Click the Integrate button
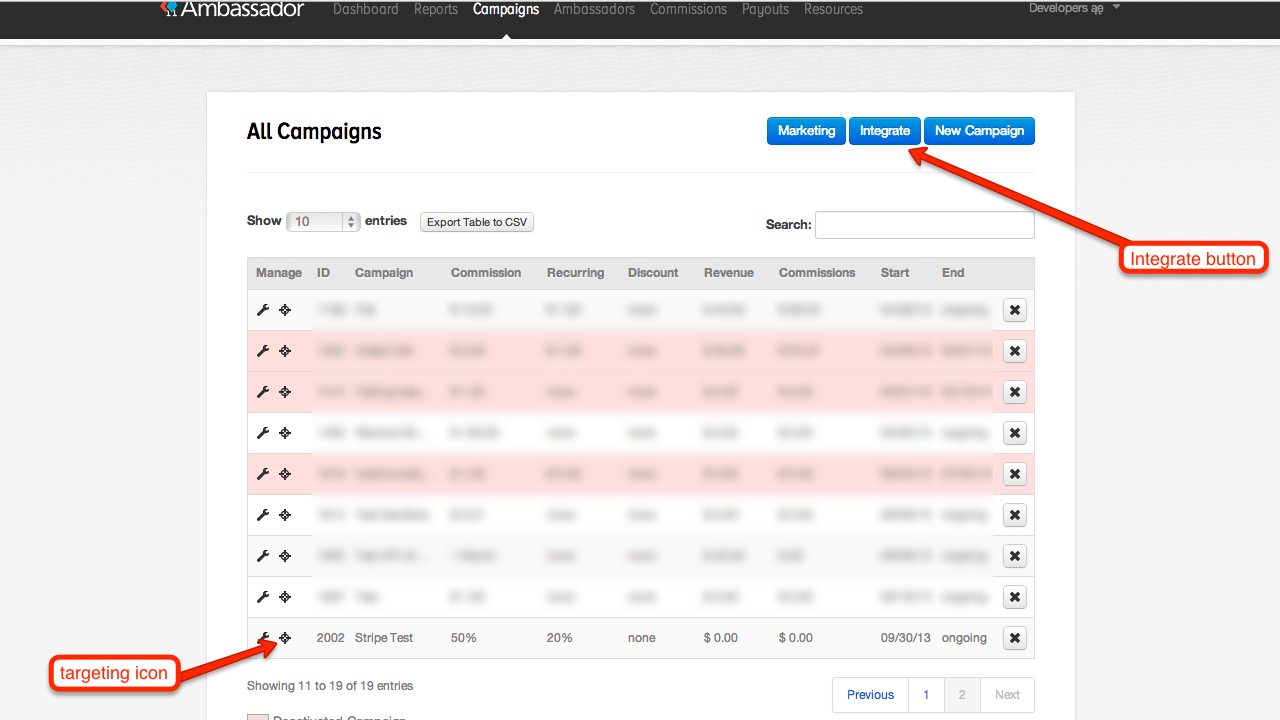1280x720 pixels. coord(885,131)
